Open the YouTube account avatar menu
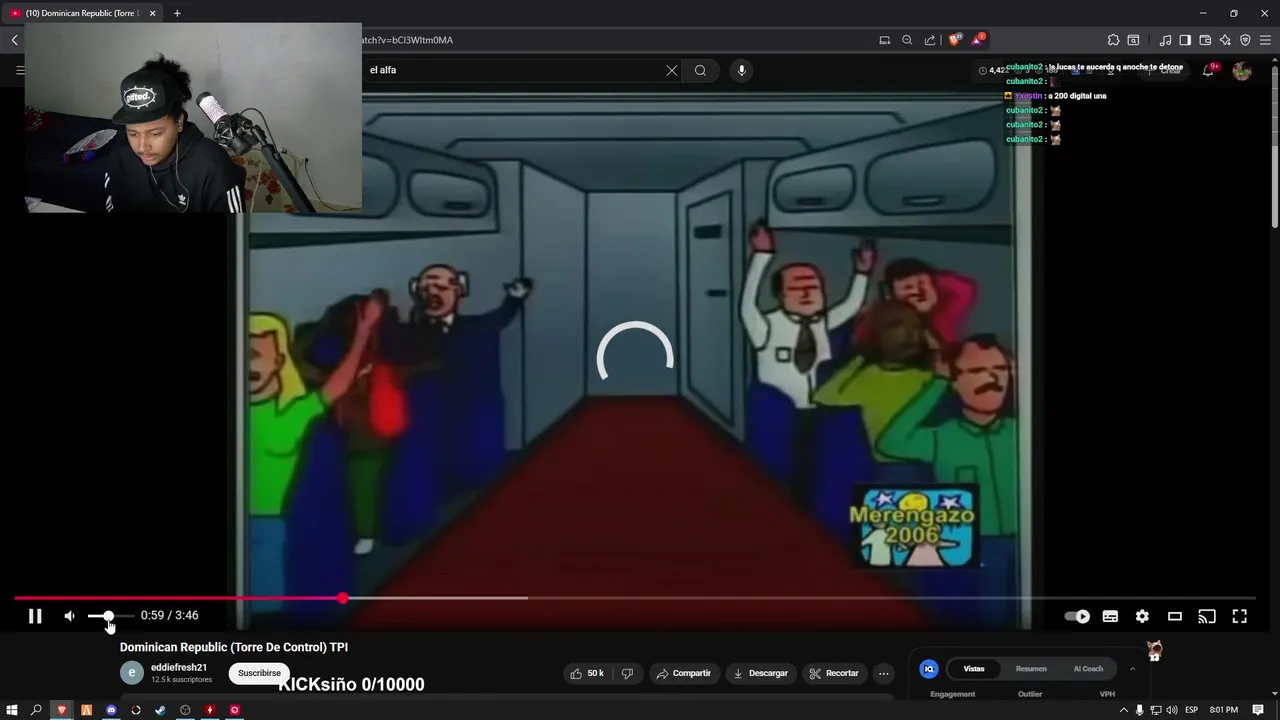Image resolution: width=1280 pixels, height=720 pixels. 1242,70
